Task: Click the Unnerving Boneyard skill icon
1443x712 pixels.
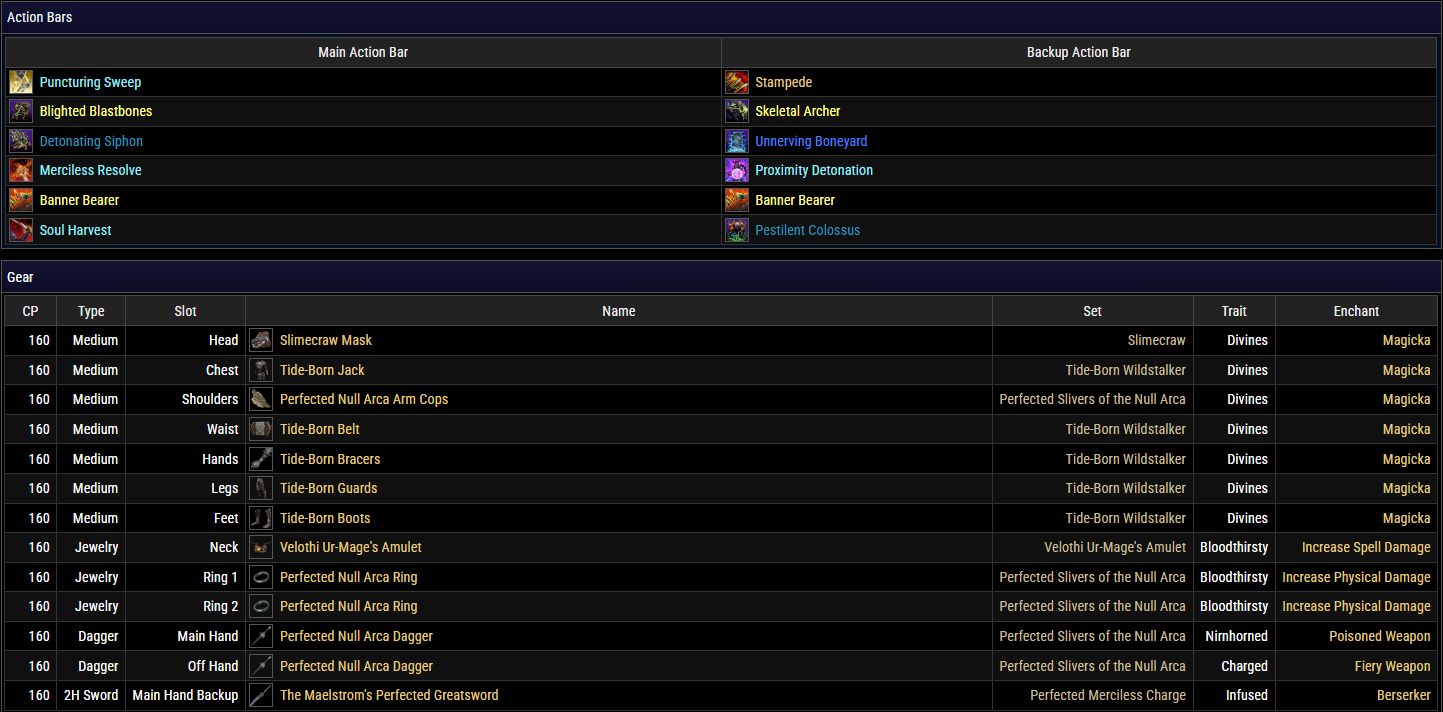Action: pyautogui.click(x=737, y=141)
